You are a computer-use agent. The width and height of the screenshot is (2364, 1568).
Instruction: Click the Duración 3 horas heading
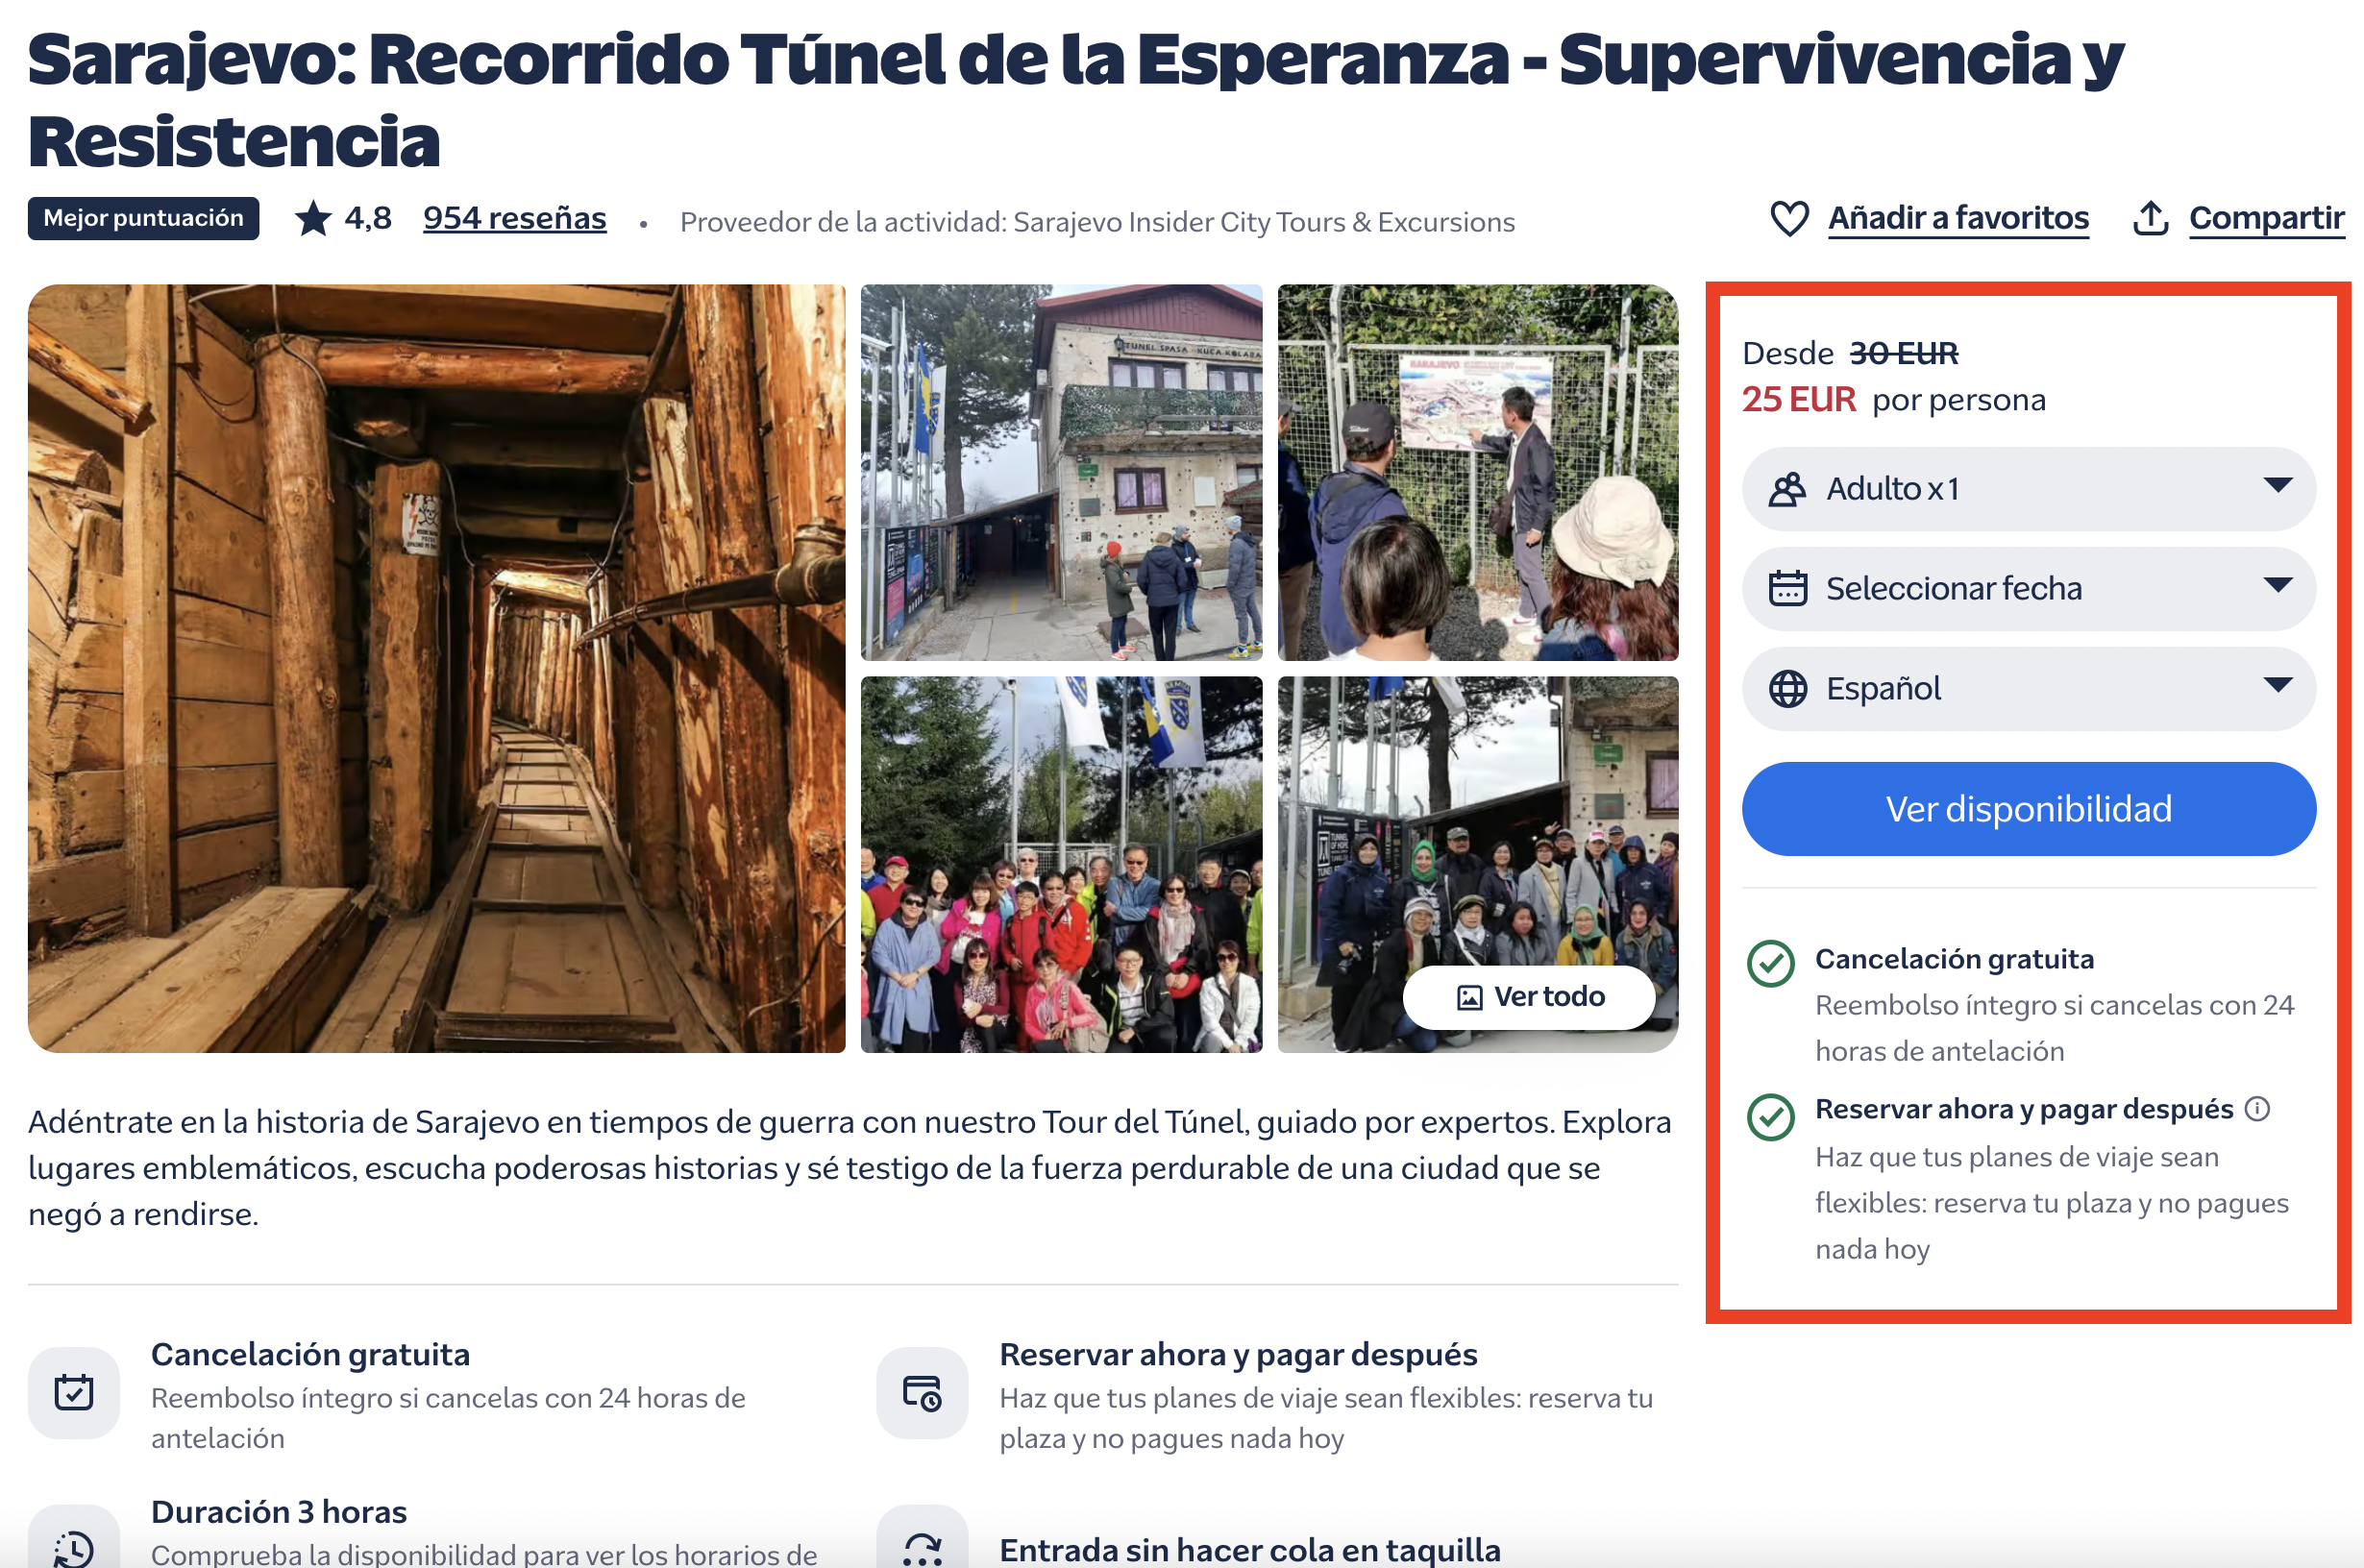point(279,1511)
